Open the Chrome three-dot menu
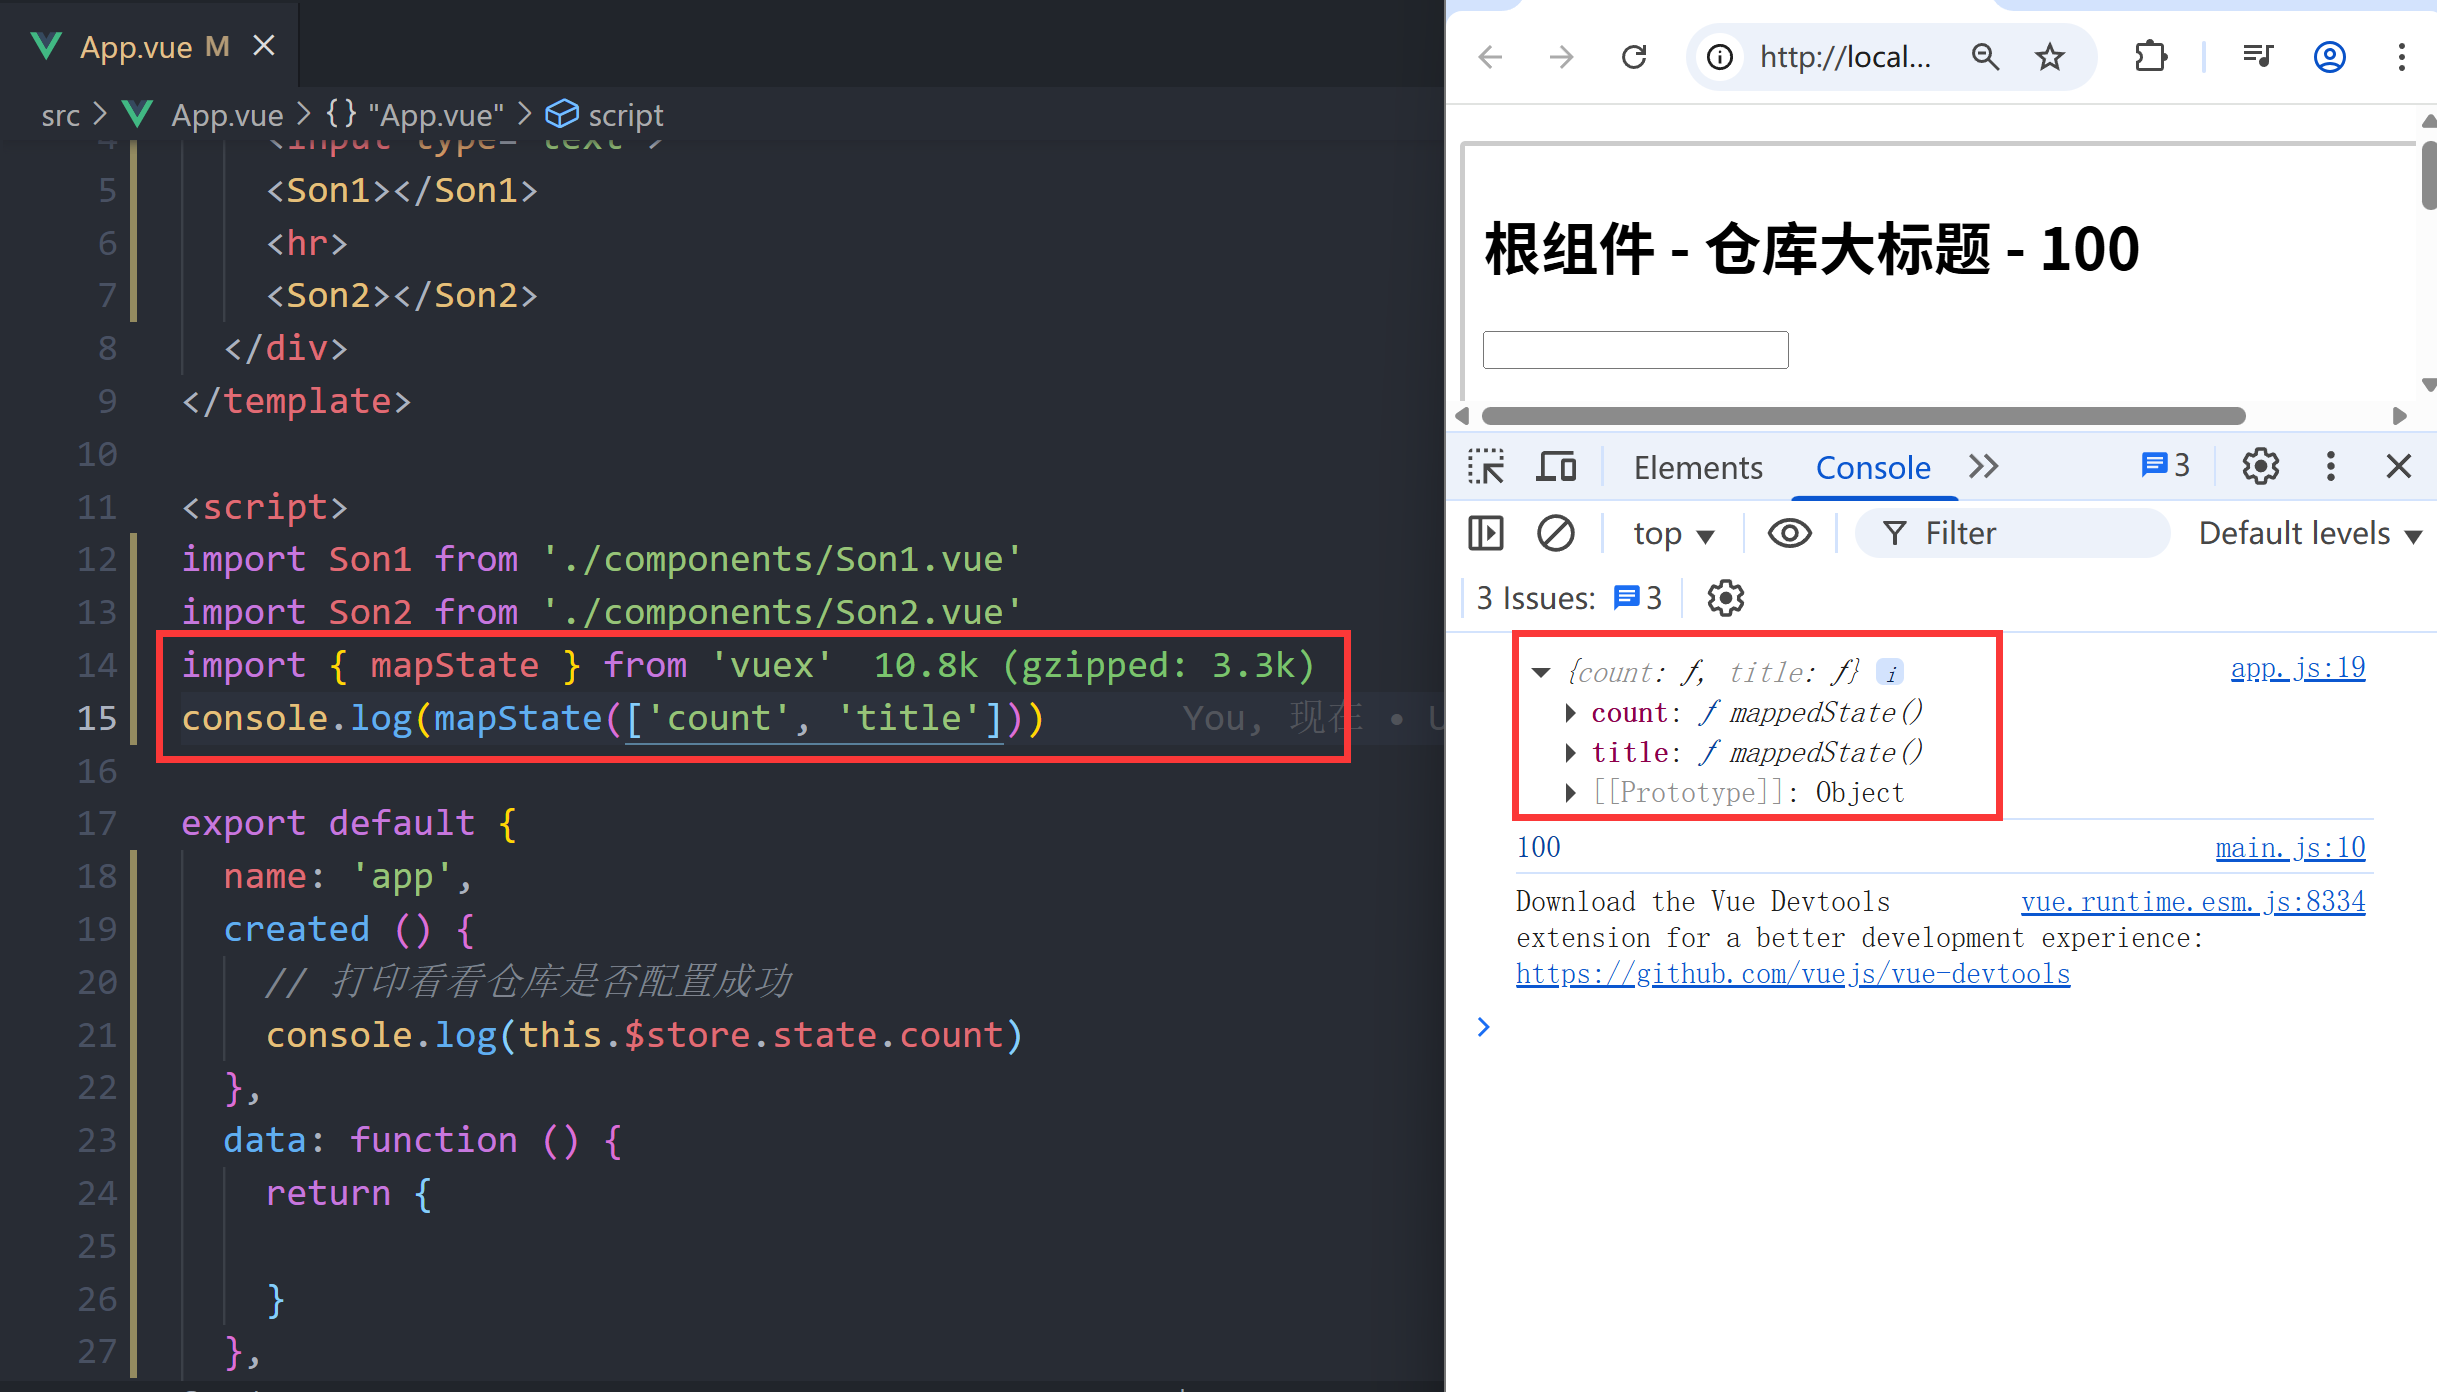 tap(2401, 57)
